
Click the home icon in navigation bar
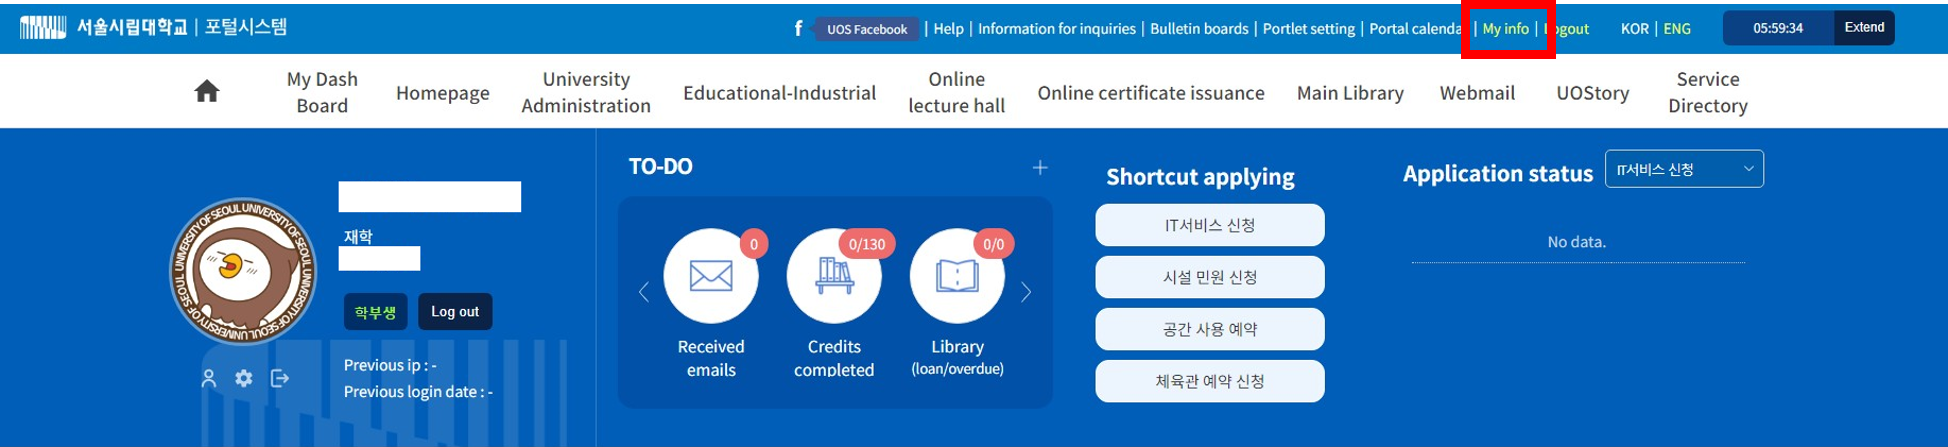[207, 92]
